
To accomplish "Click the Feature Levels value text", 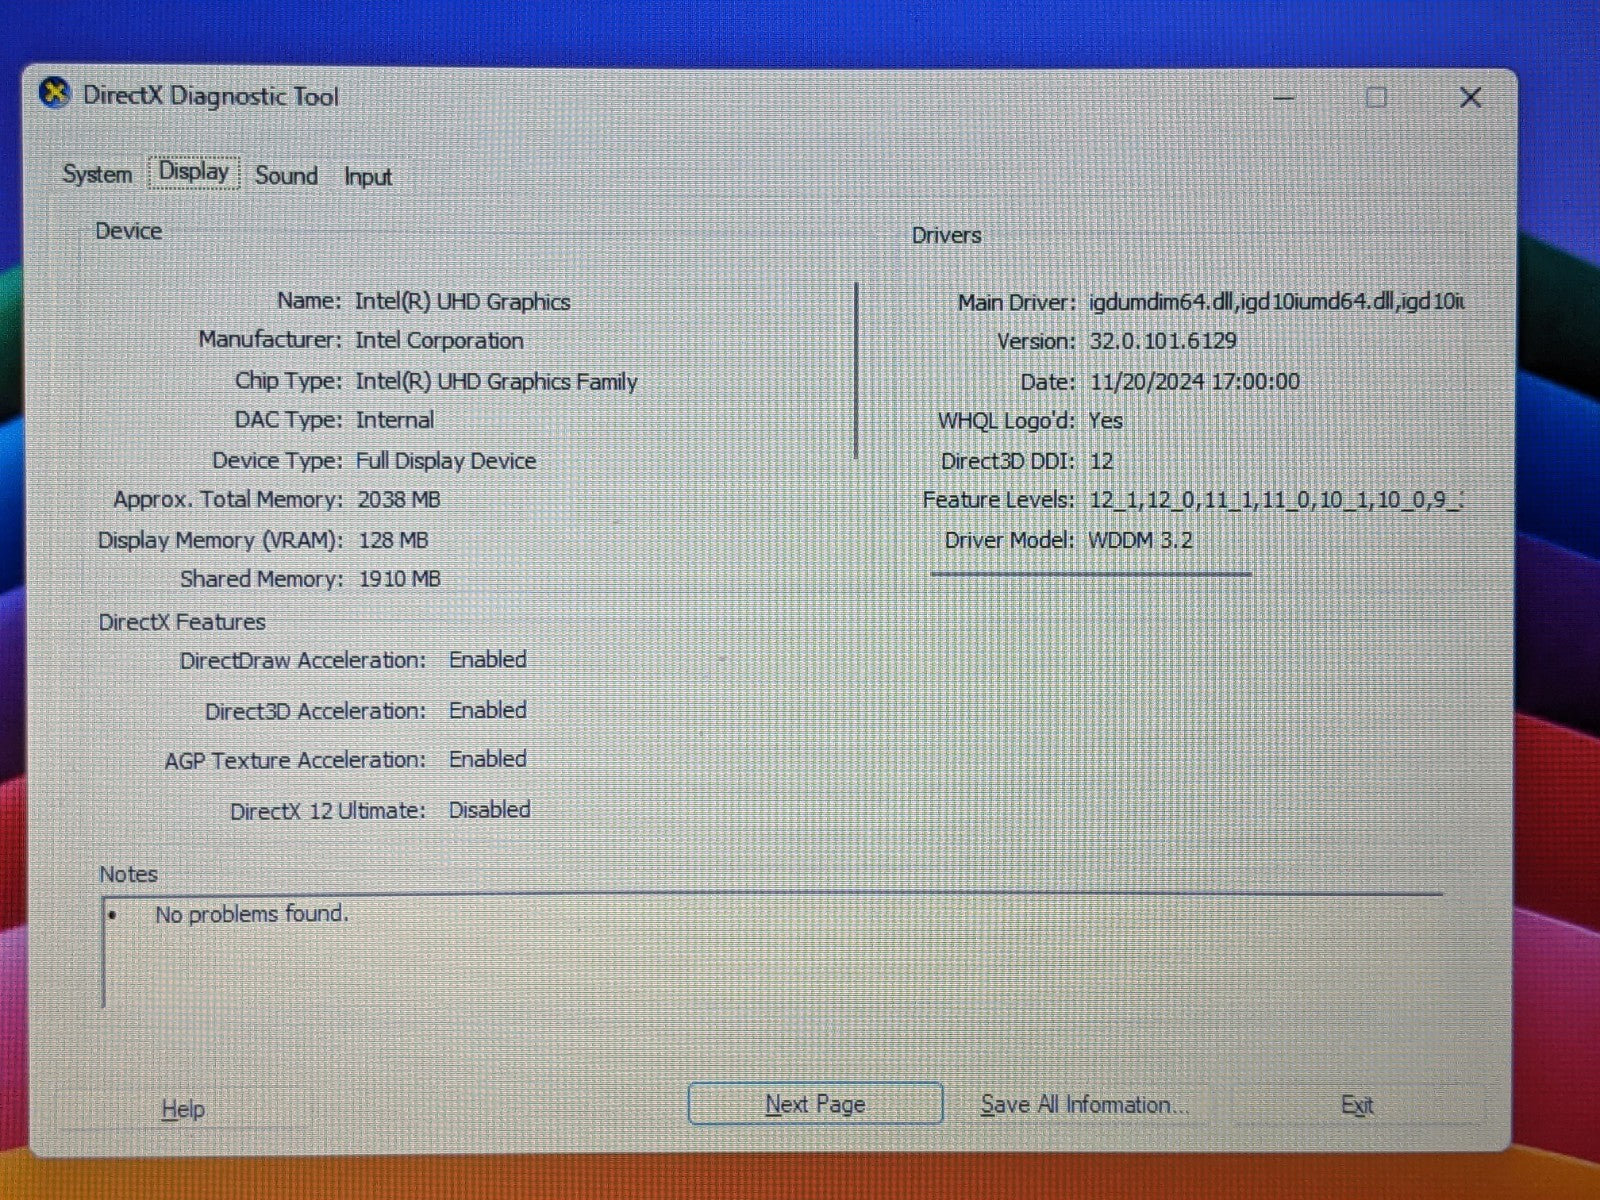I will click(1275, 500).
